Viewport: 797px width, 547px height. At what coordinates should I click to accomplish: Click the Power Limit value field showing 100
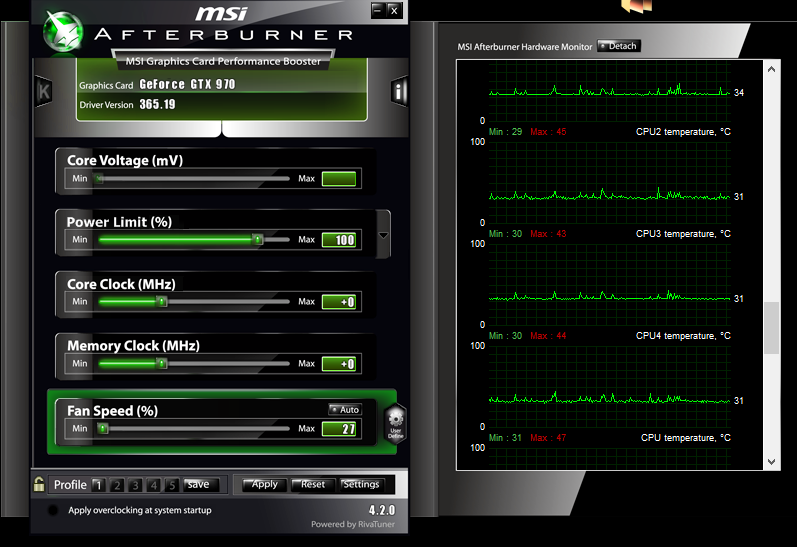[339, 240]
